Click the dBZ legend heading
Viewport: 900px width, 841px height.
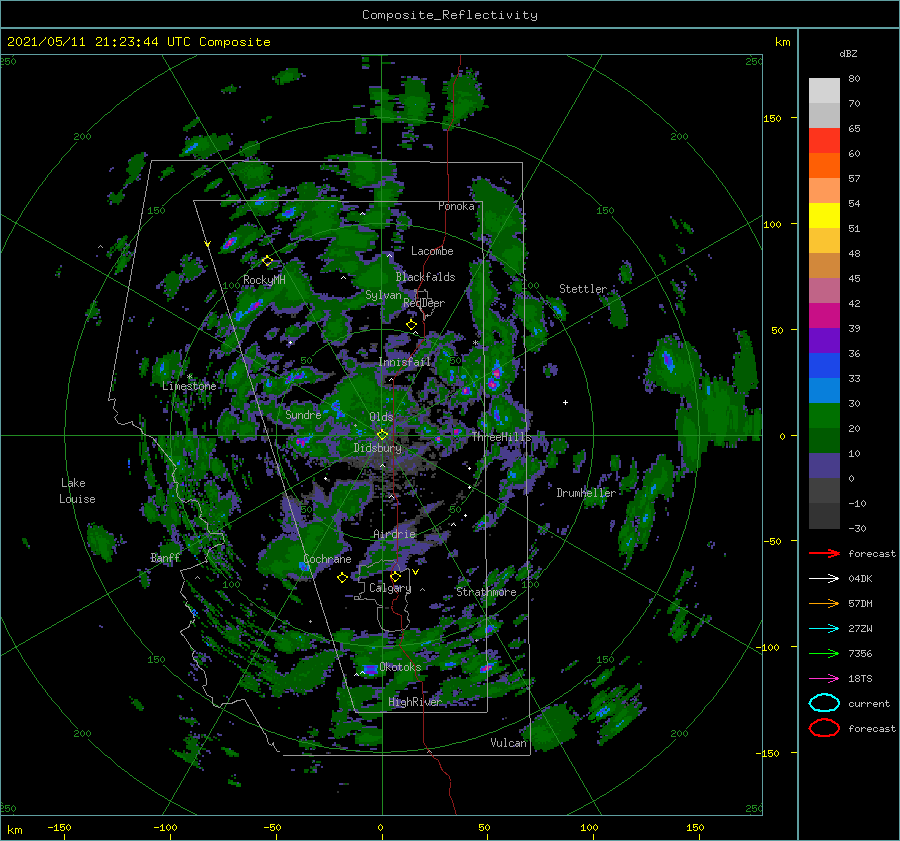tap(848, 54)
